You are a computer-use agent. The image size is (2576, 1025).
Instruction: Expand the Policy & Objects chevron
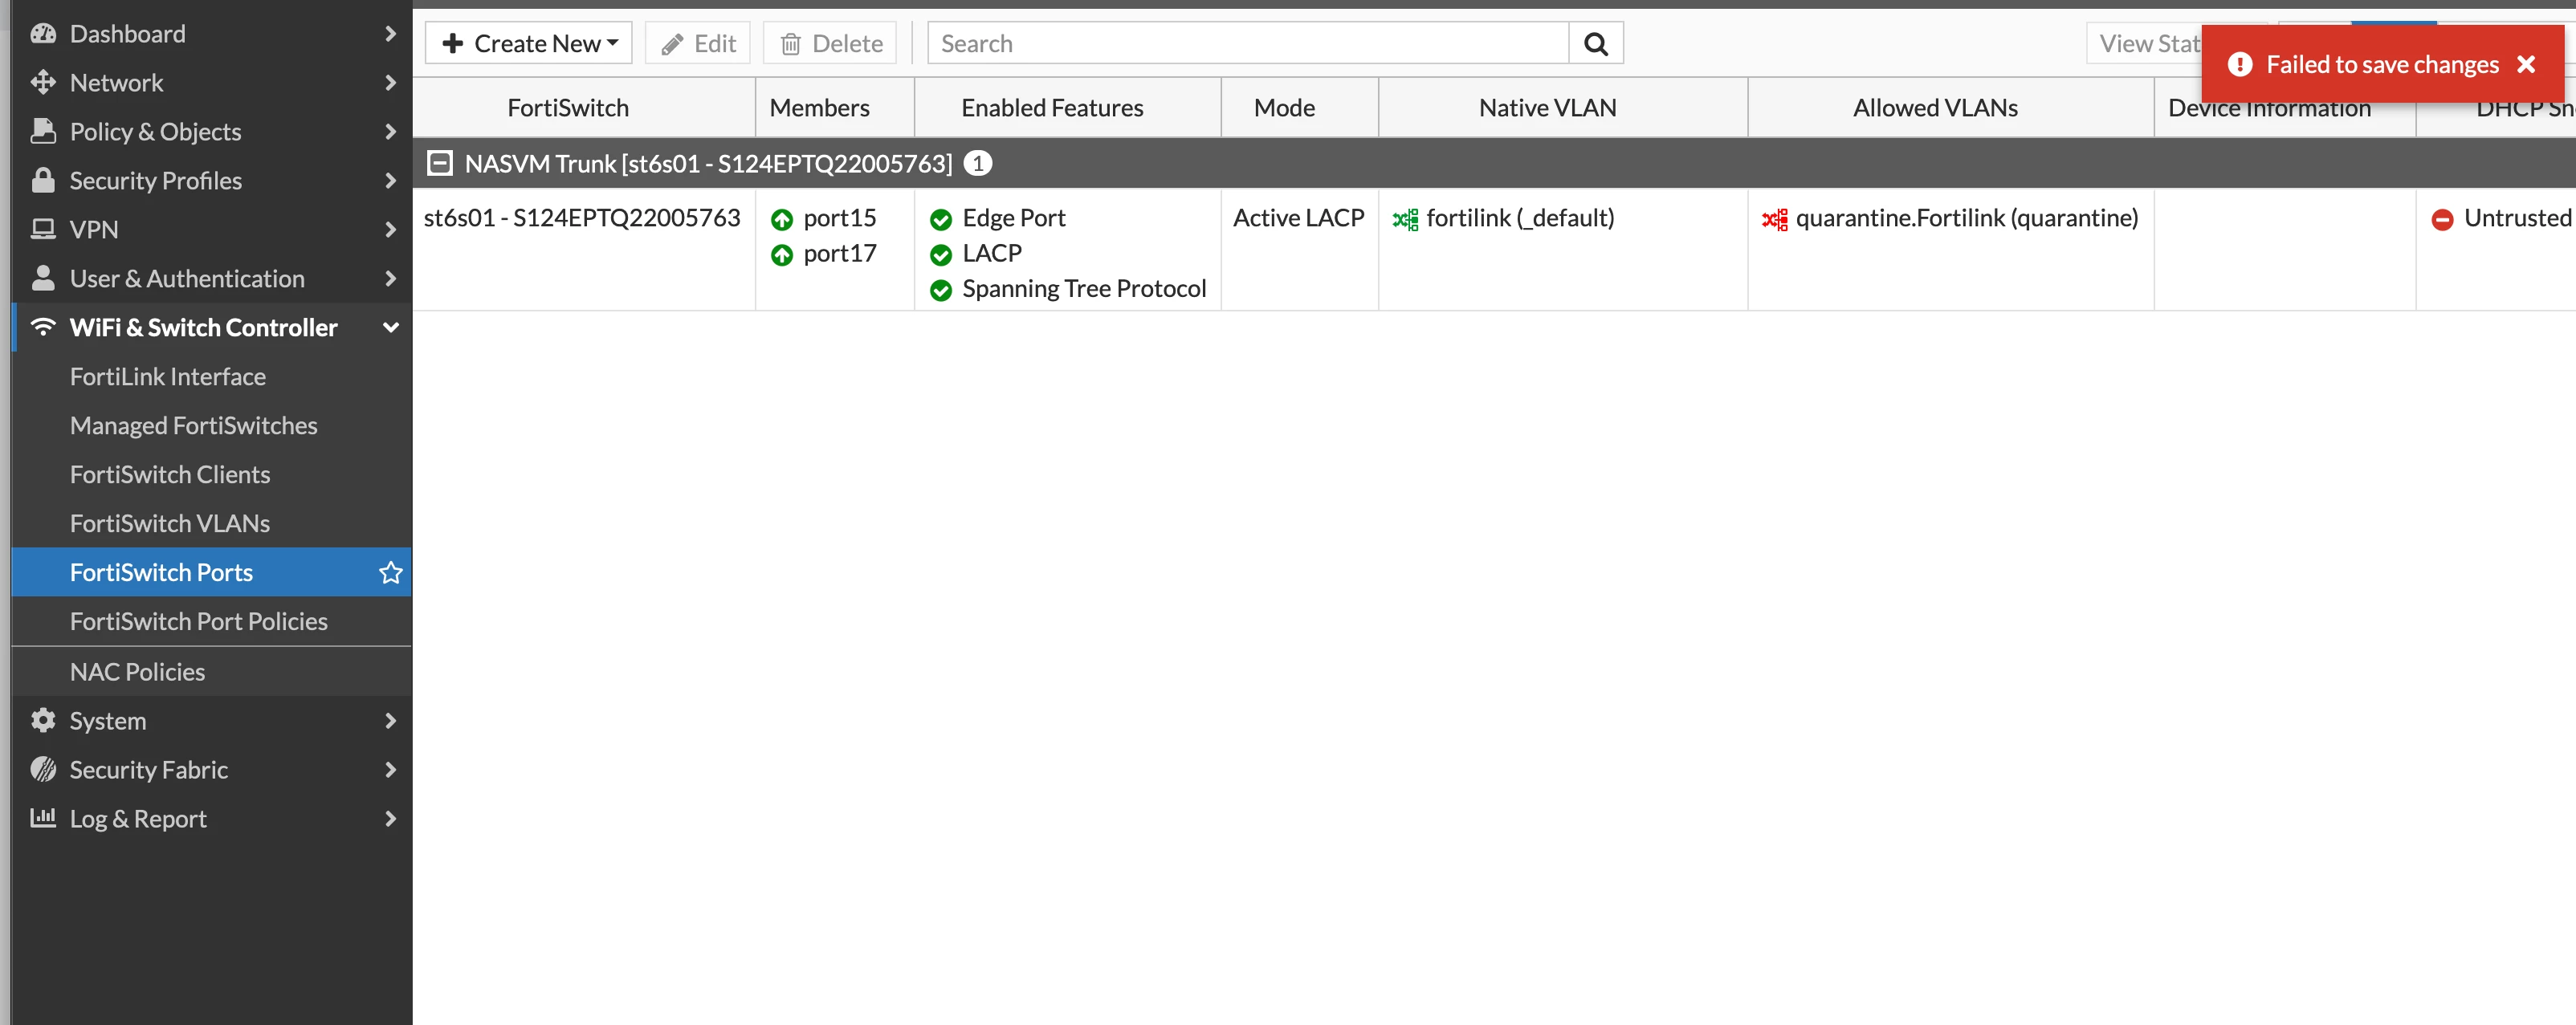391,131
